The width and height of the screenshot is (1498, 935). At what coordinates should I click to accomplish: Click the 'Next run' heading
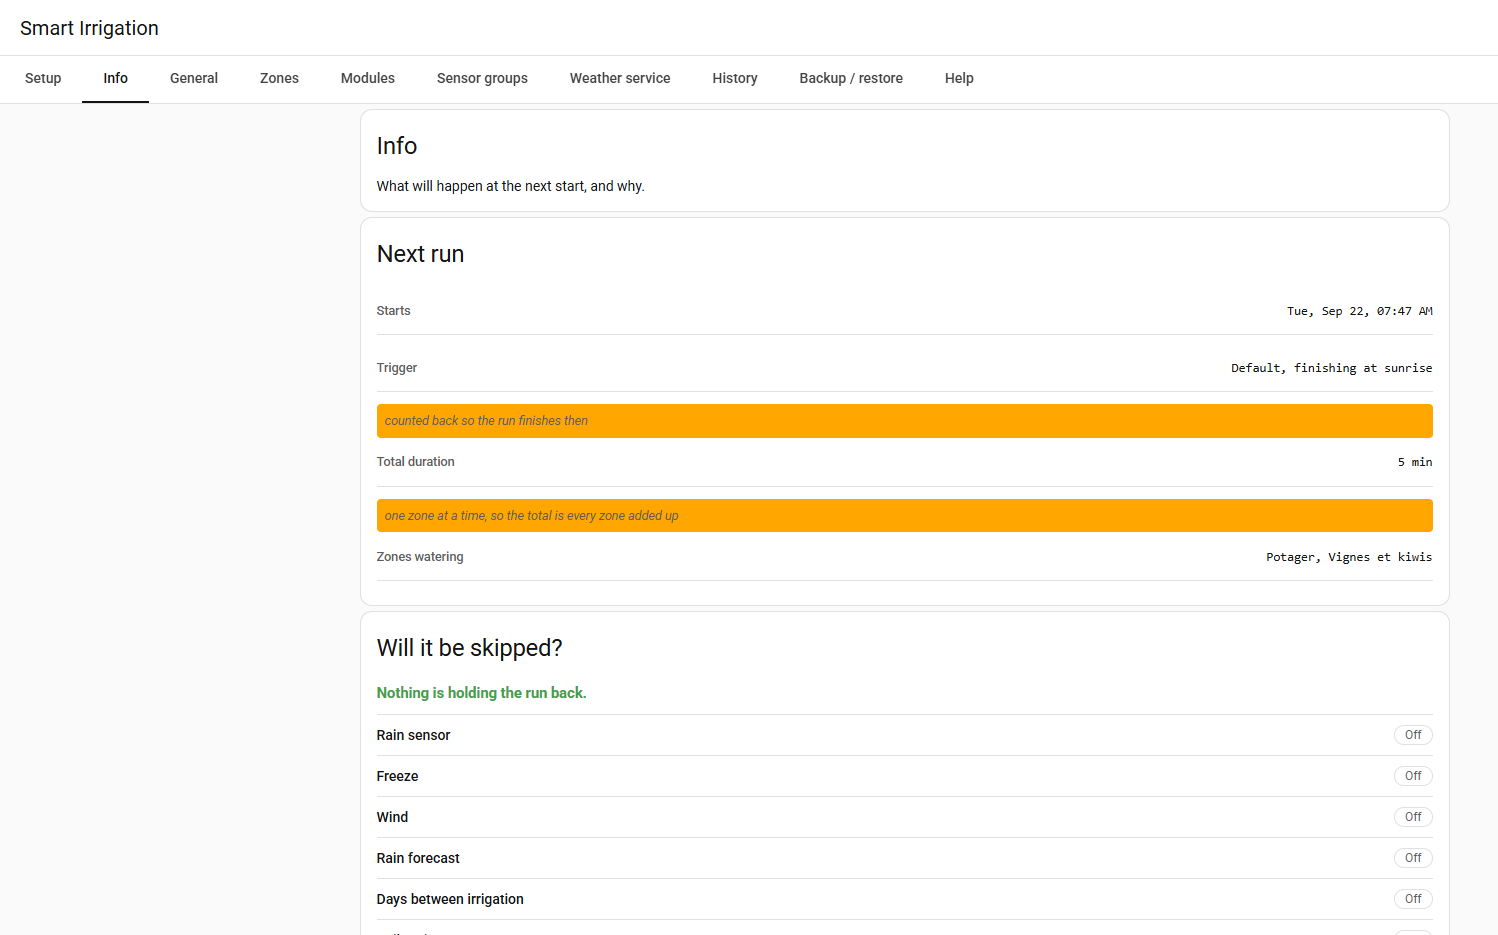[x=420, y=254]
